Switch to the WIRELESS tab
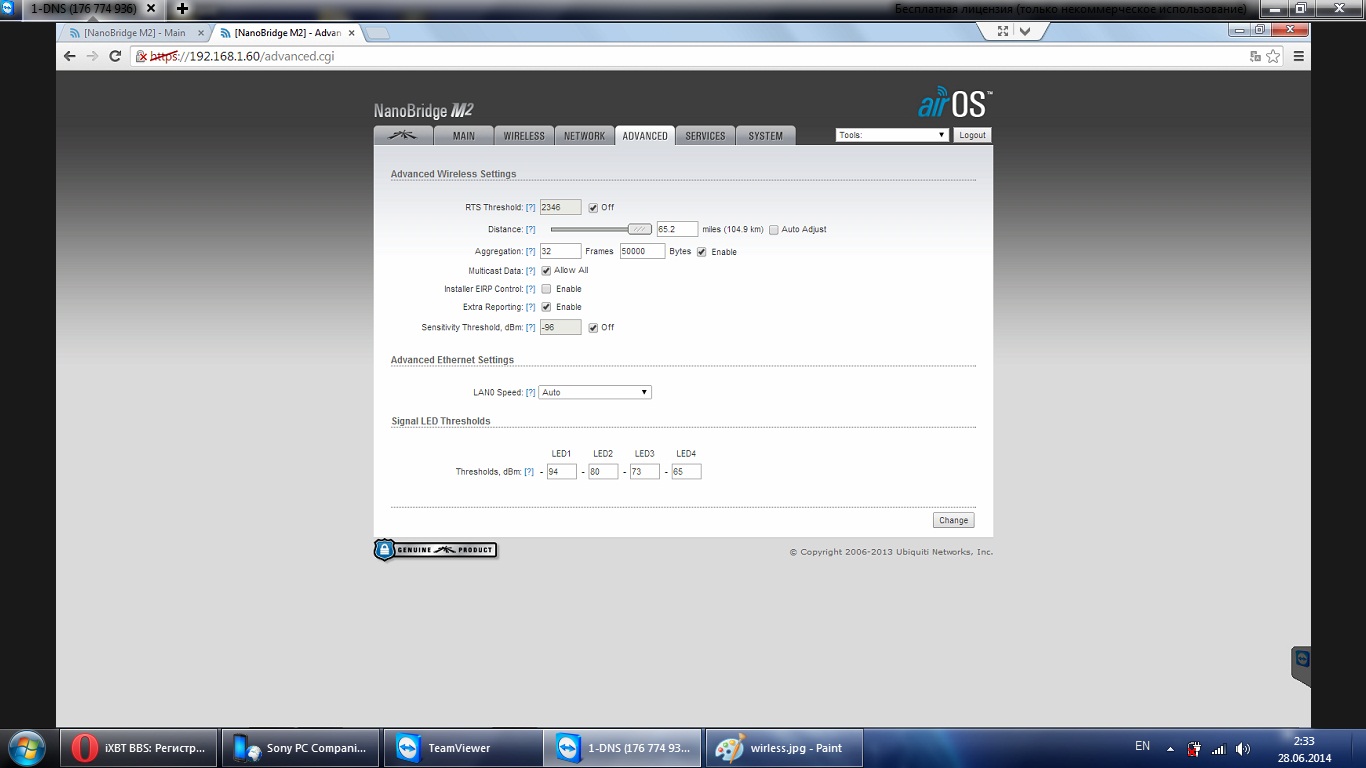This screenshot has height=768, width=1366. pyautogui.click(x=524, y=136)
